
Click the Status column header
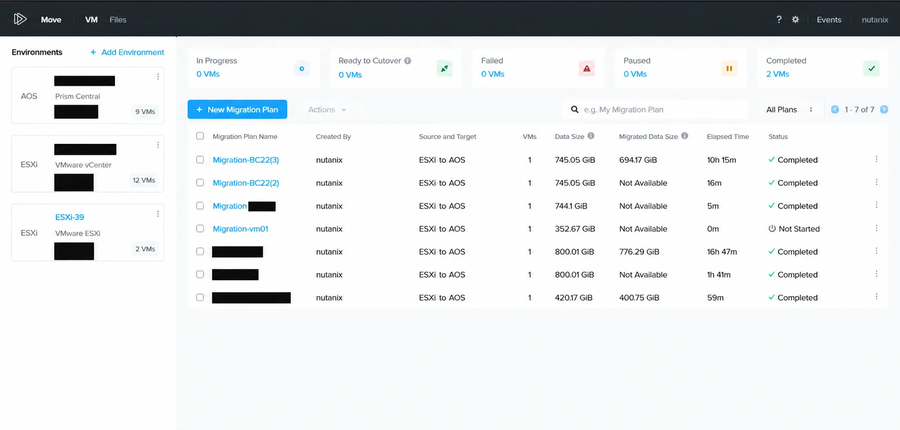(778, 137)
